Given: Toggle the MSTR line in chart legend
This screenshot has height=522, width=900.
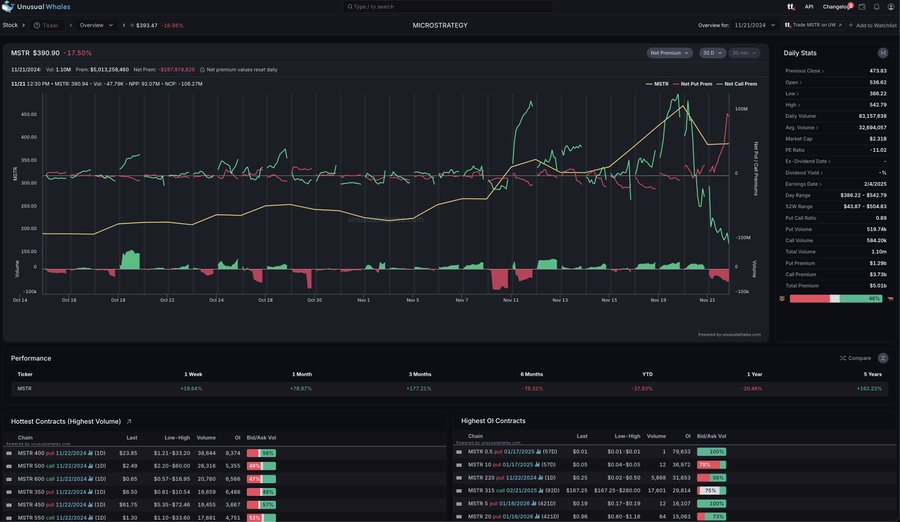Looking at the screenshot, I should tap(657, 84).
